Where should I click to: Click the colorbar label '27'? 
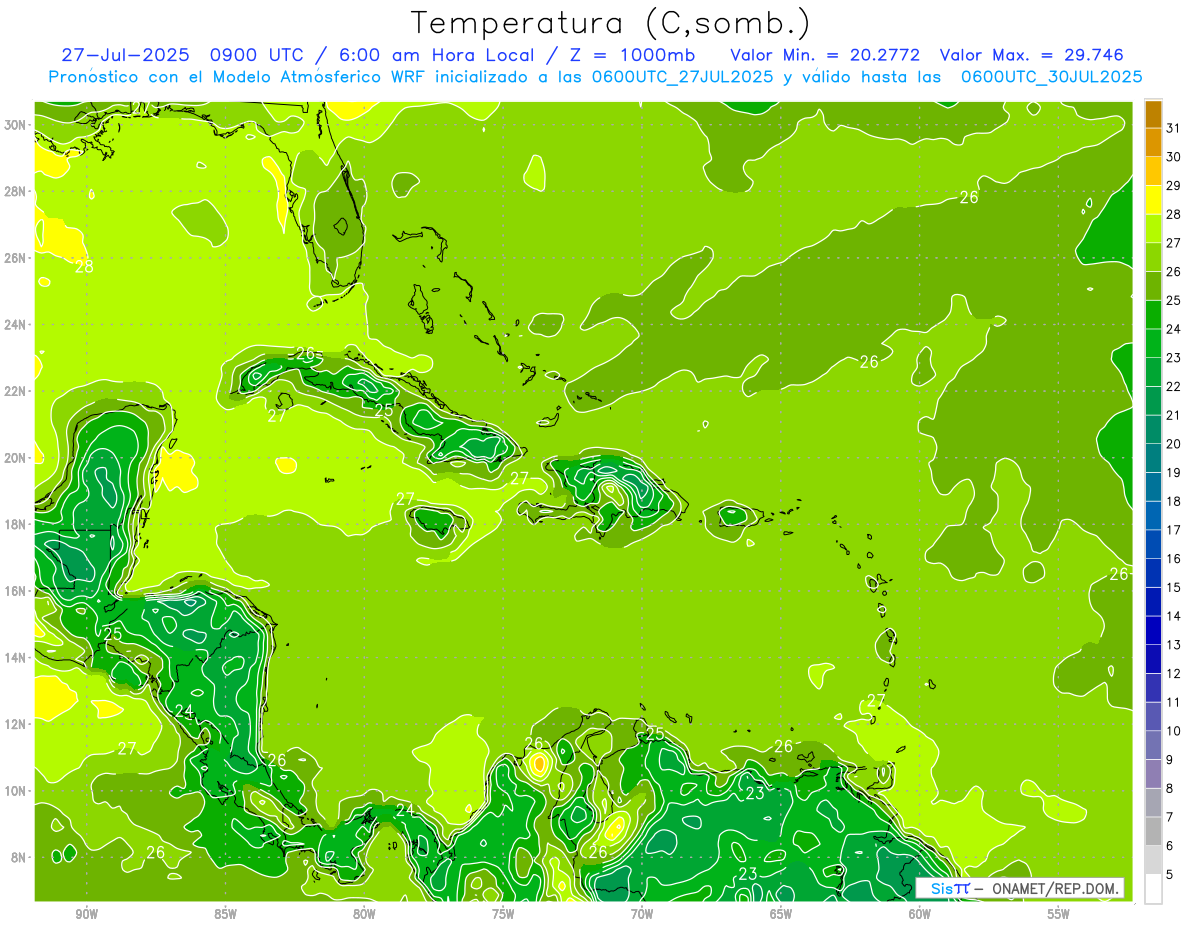[1174, 242]
